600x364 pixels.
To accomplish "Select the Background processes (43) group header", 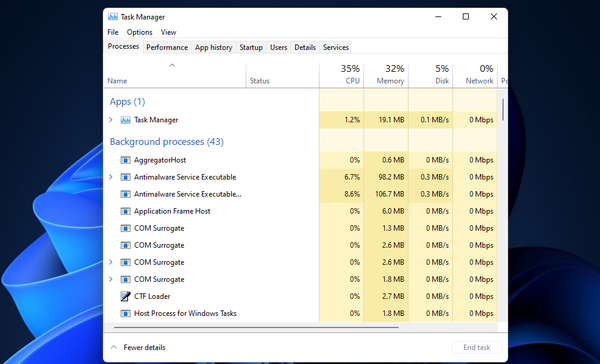I will 166,142.
